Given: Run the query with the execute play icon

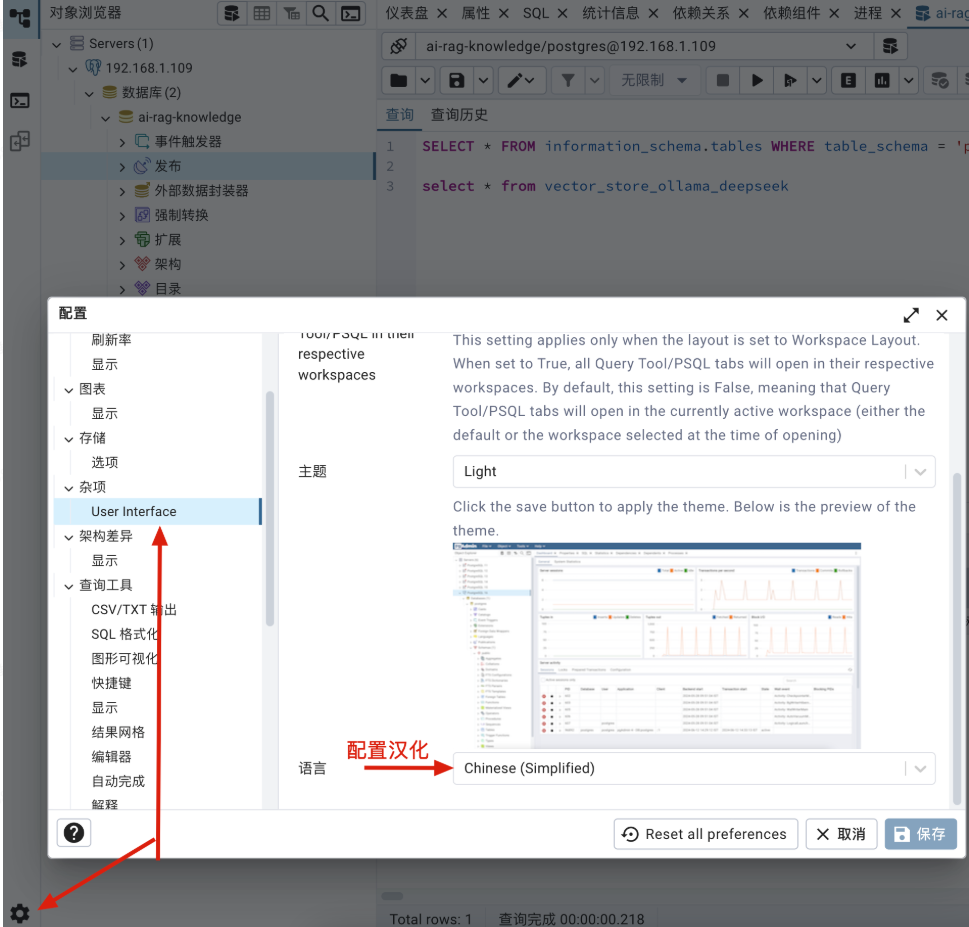Looking at the screenshot, I should tap(756, 80).
